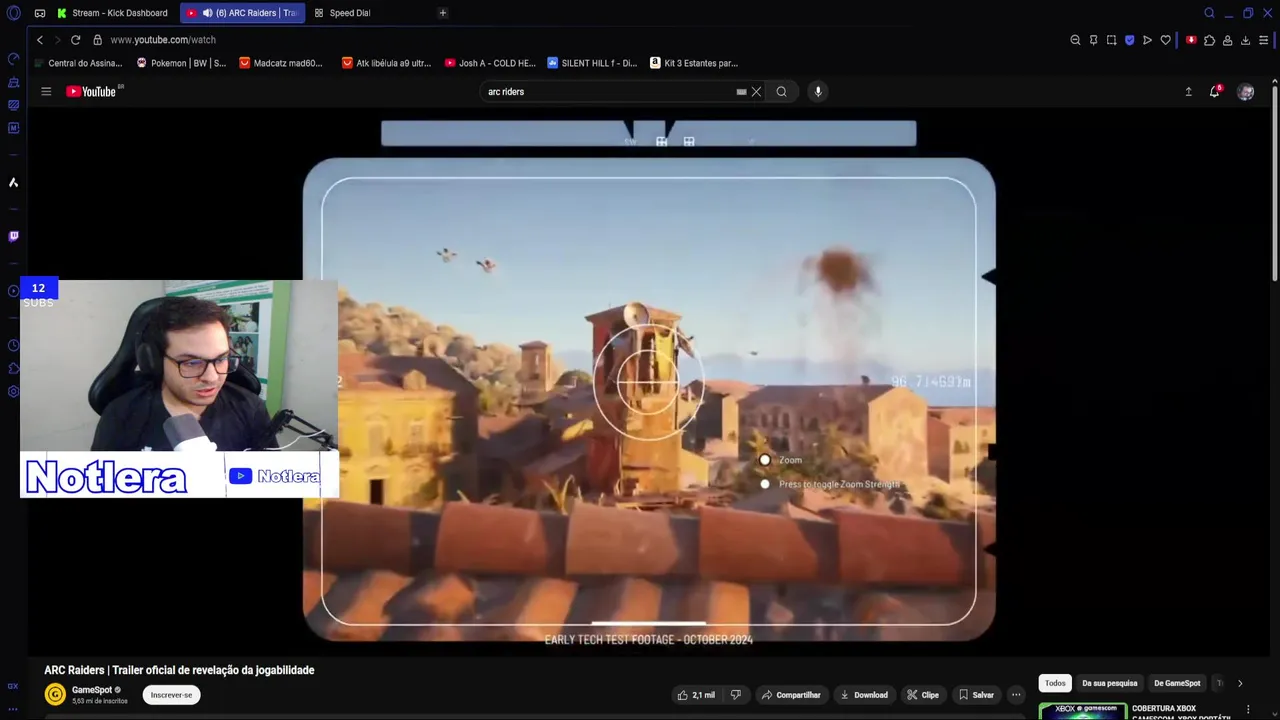The image size is (1280, 720).
Task: Go back with the browser back arrow
Action: [x=39, y=40]
